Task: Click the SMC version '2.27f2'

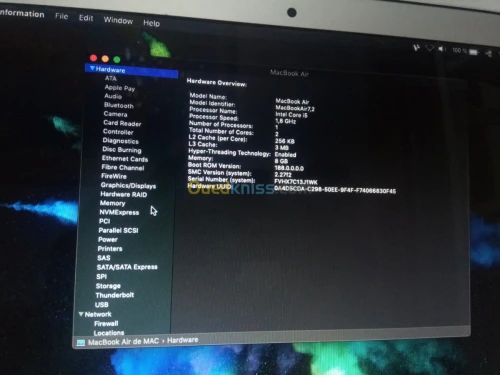Action: [x=283, y=175]
